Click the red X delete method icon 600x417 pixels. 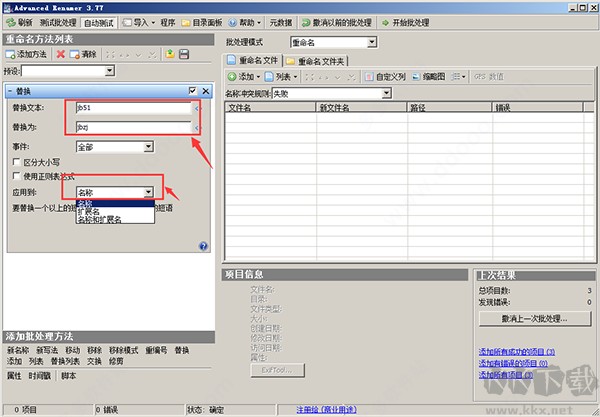pos(60,54)
